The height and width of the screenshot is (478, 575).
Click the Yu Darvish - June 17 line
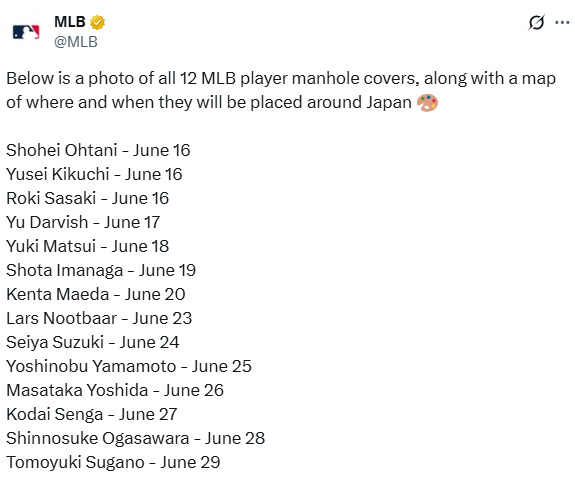[x=83, y=222]
